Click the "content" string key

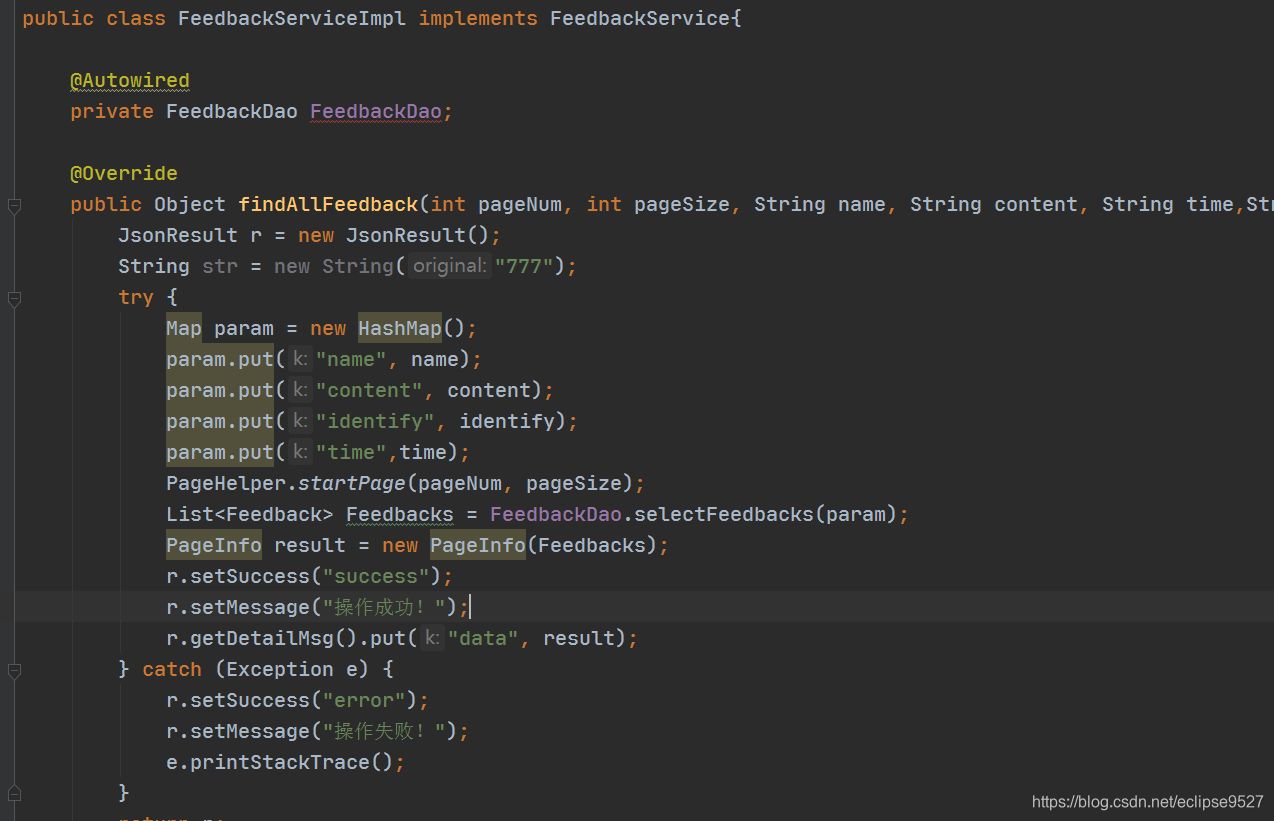[370, 390]
